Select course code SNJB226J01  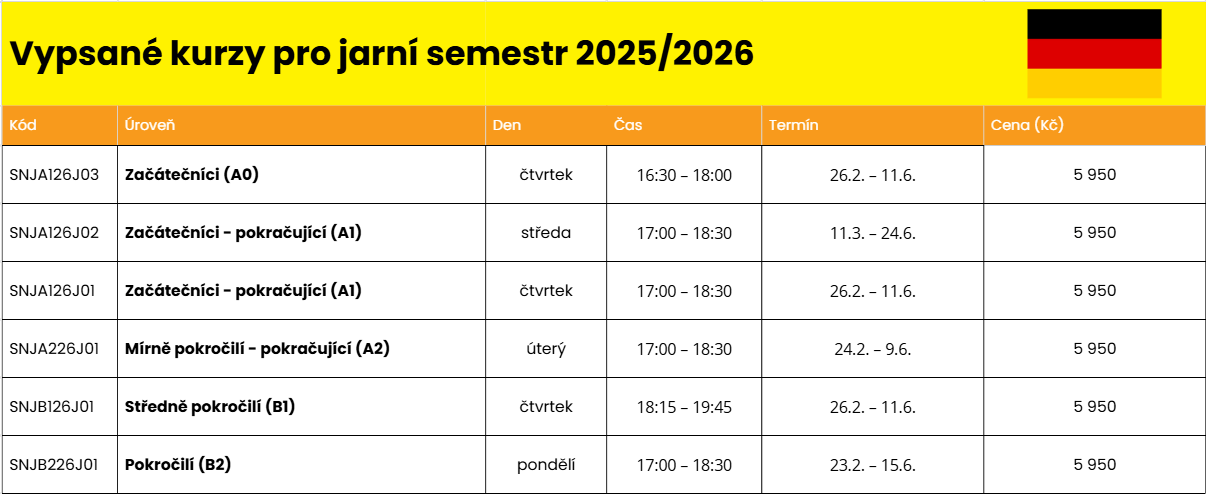pyautogui.click(x=54, y=465)
